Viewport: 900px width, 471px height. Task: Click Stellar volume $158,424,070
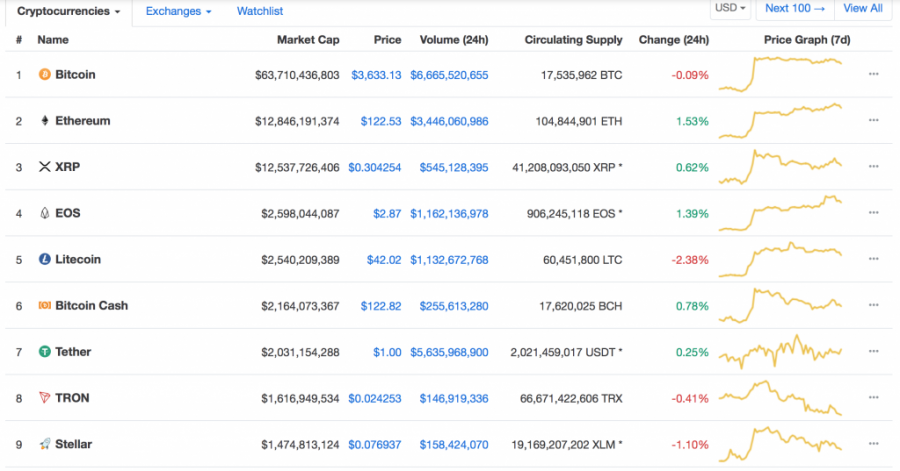(454, 445)
